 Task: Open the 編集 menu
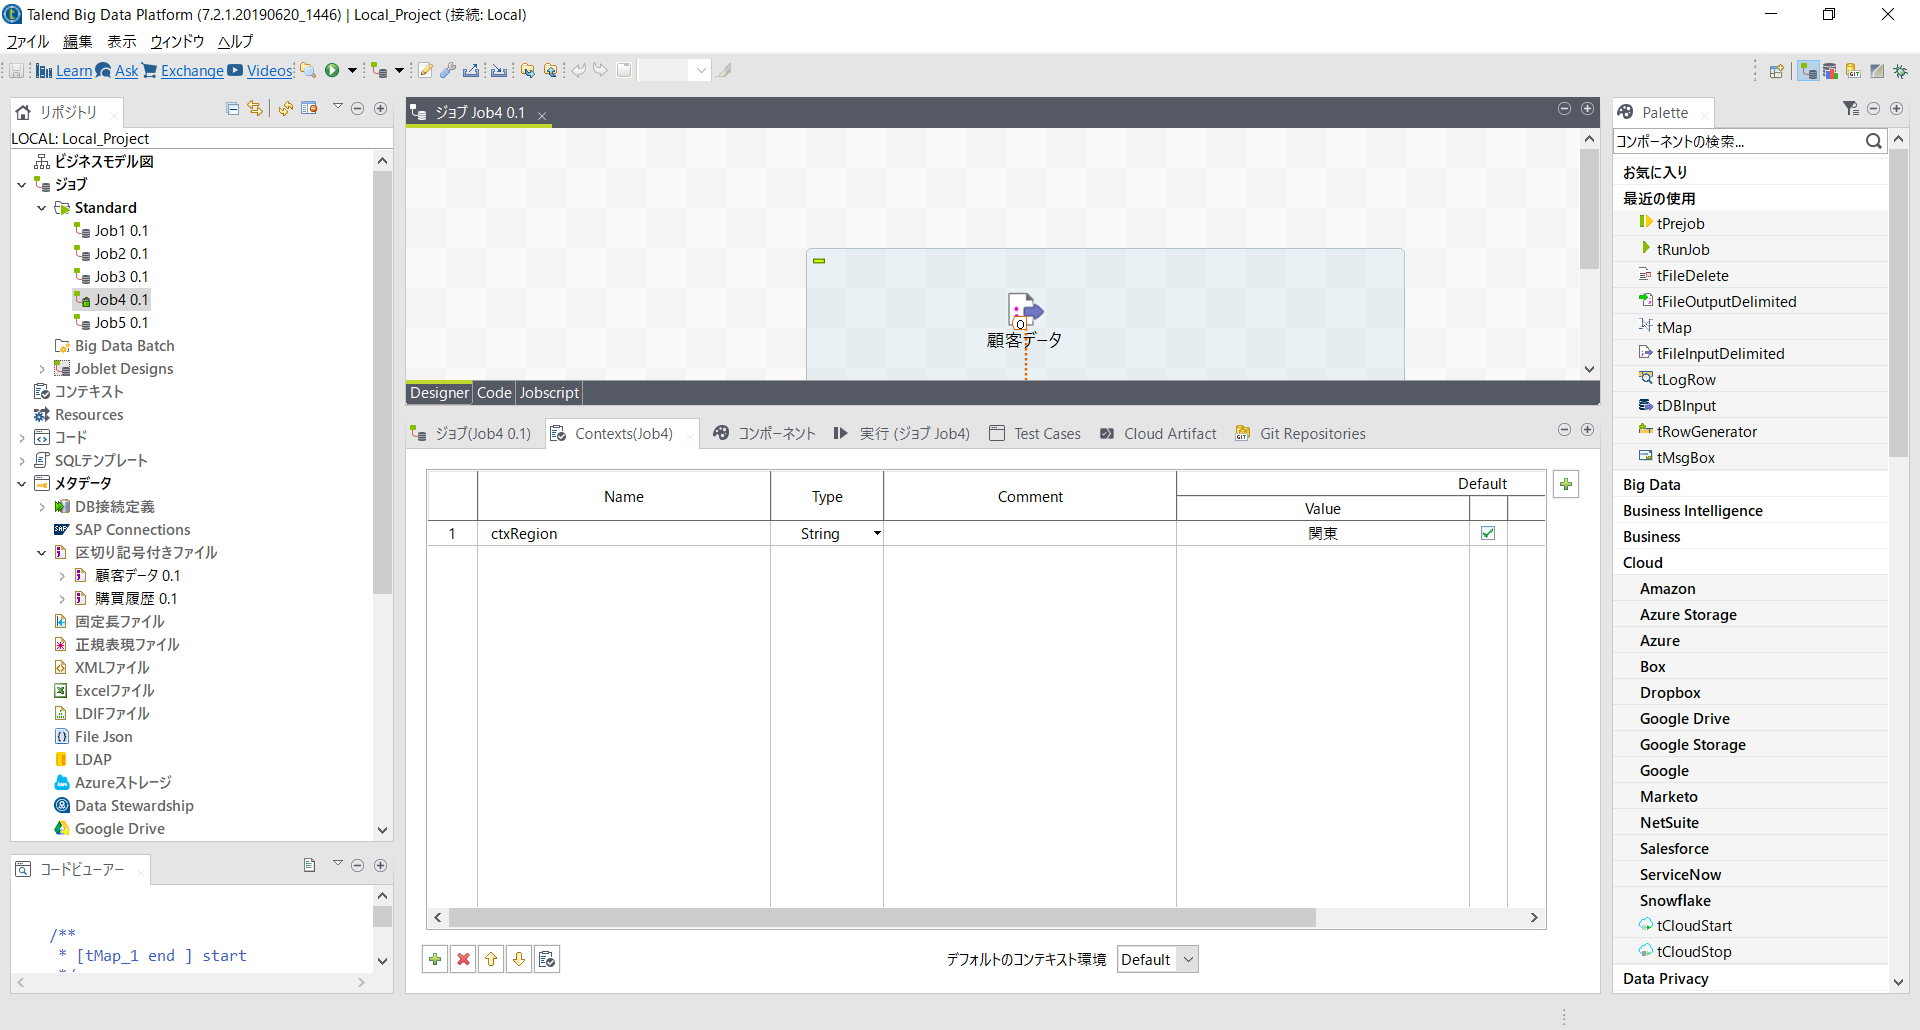(77, 41)
